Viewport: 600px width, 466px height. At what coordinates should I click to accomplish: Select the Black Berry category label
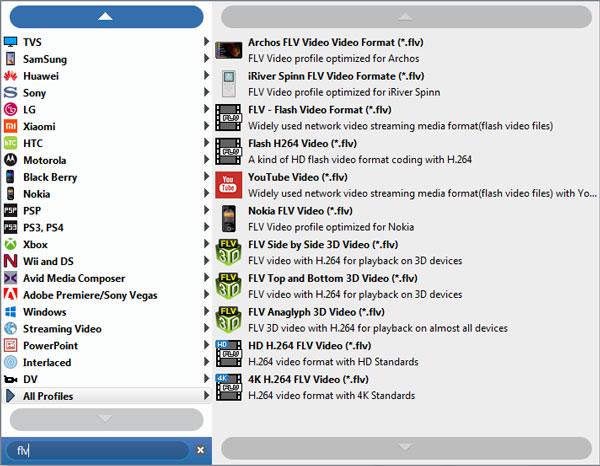tap(50, 178)
